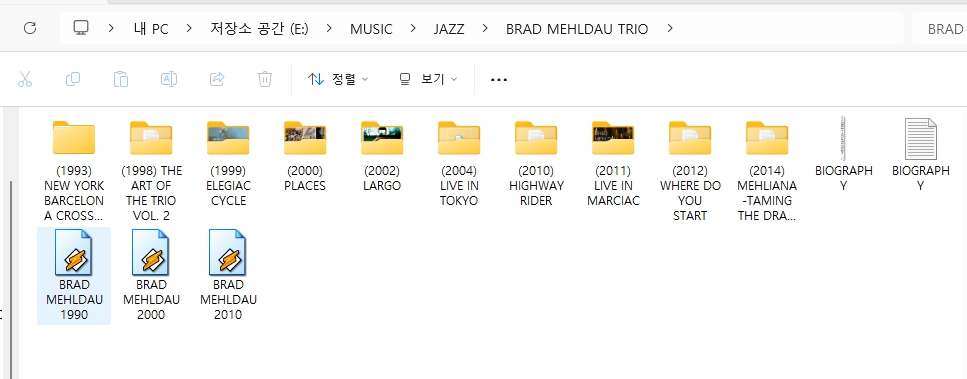The width and height of the screenshot is (967, 379).
Task: Click the Paste clipboard icon
Action: pyautogui.click(x=121, y=79)
